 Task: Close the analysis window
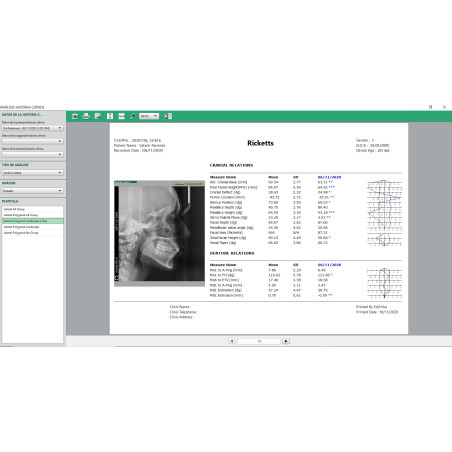(444, 107)
